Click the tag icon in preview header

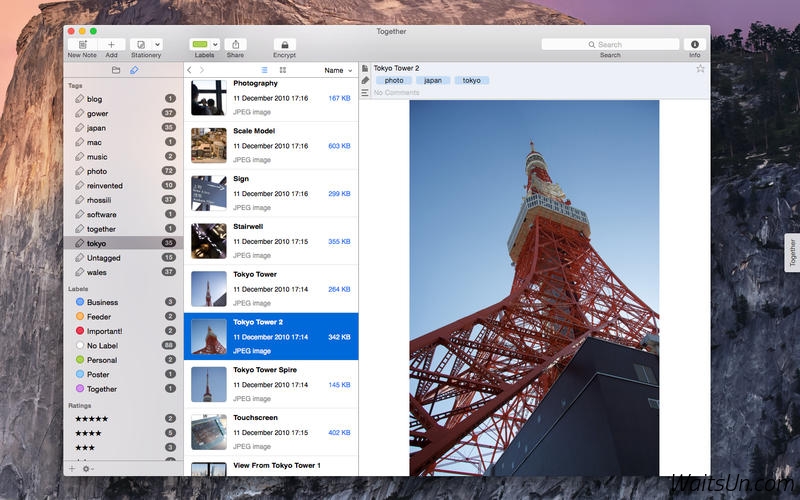[x=365, y=81]
